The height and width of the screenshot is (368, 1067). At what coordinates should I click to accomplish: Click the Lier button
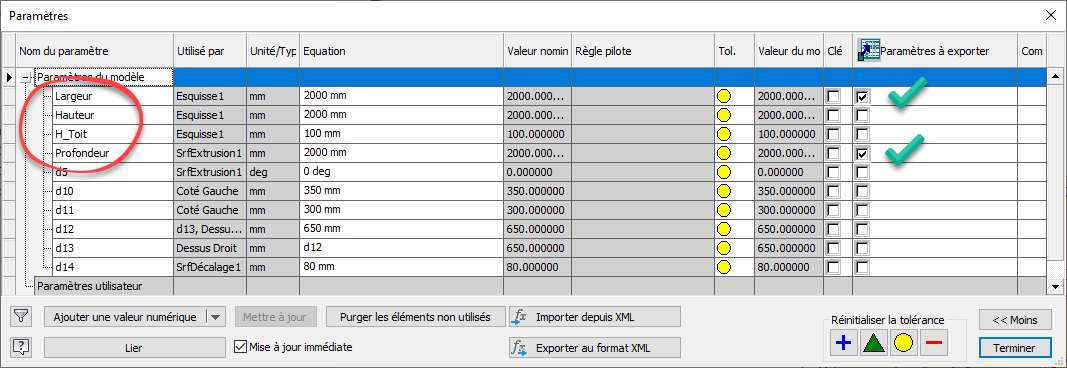[x=134, y=348]
